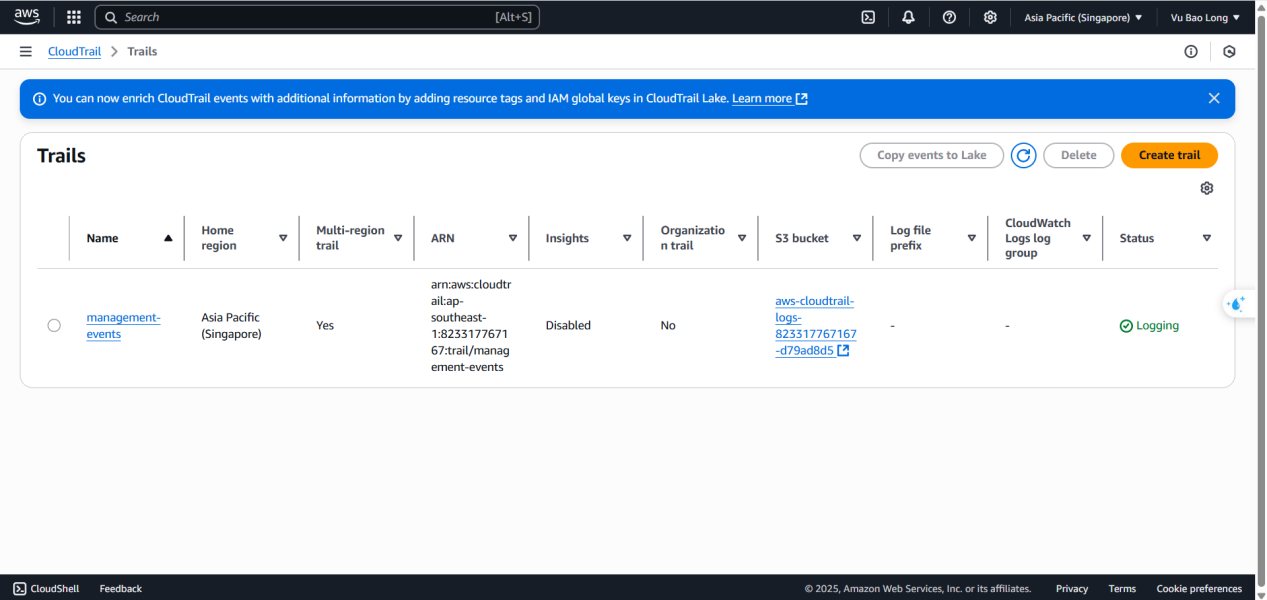The image size is (1267, 600).
Task: Sort by Insights column
Action: (x=627, y=238)
